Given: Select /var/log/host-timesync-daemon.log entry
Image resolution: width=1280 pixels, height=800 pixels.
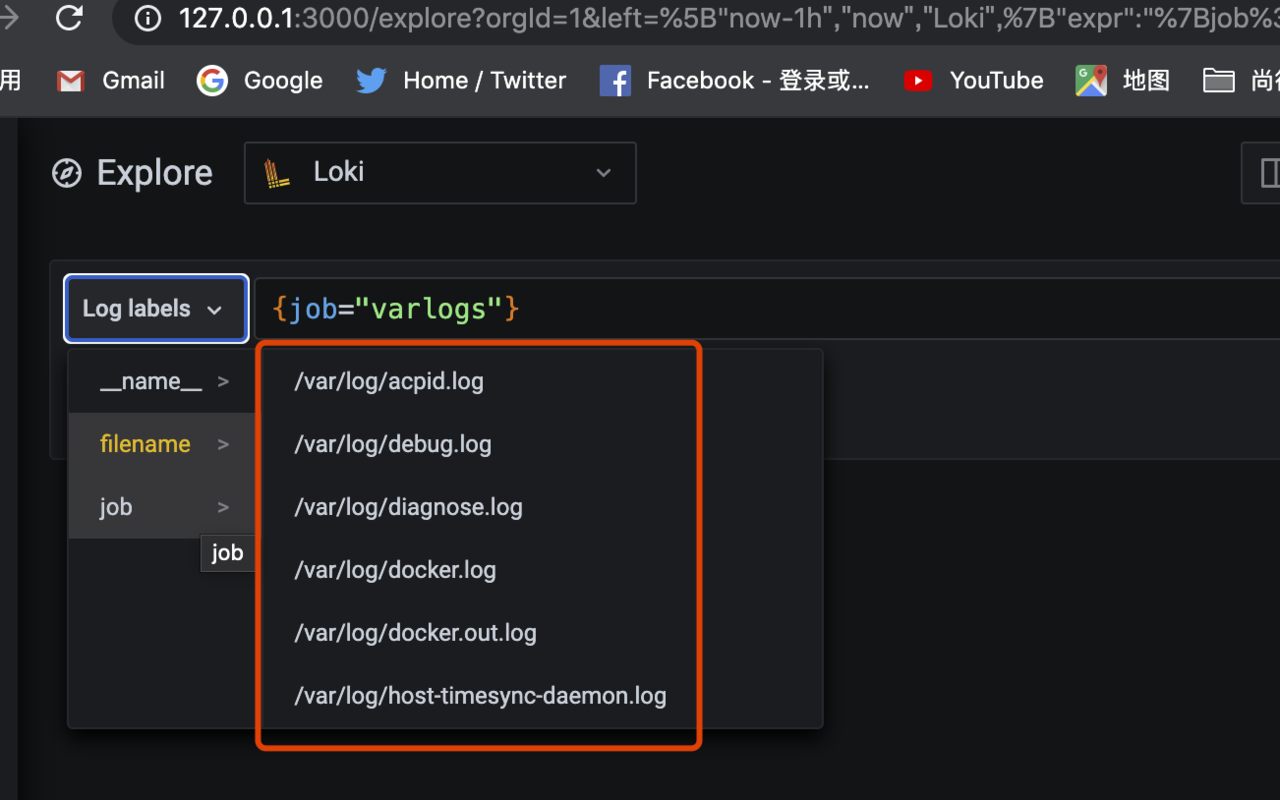Looking at the screenshot, I should 480,696.
